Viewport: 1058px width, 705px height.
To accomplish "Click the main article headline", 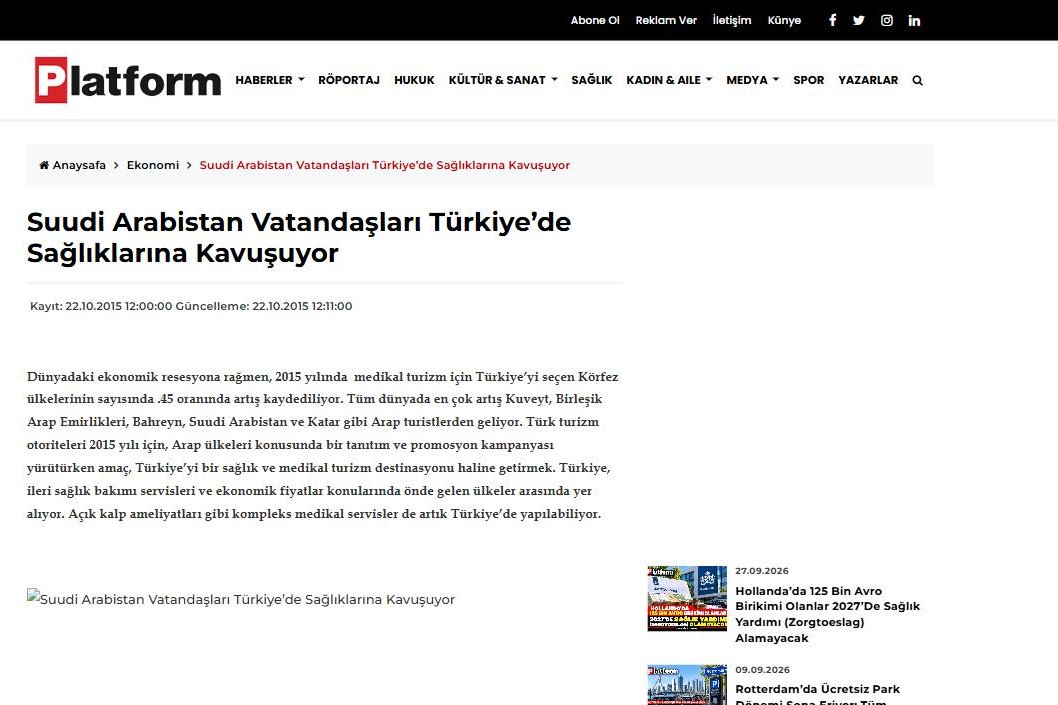I will (x=299, y=237).
